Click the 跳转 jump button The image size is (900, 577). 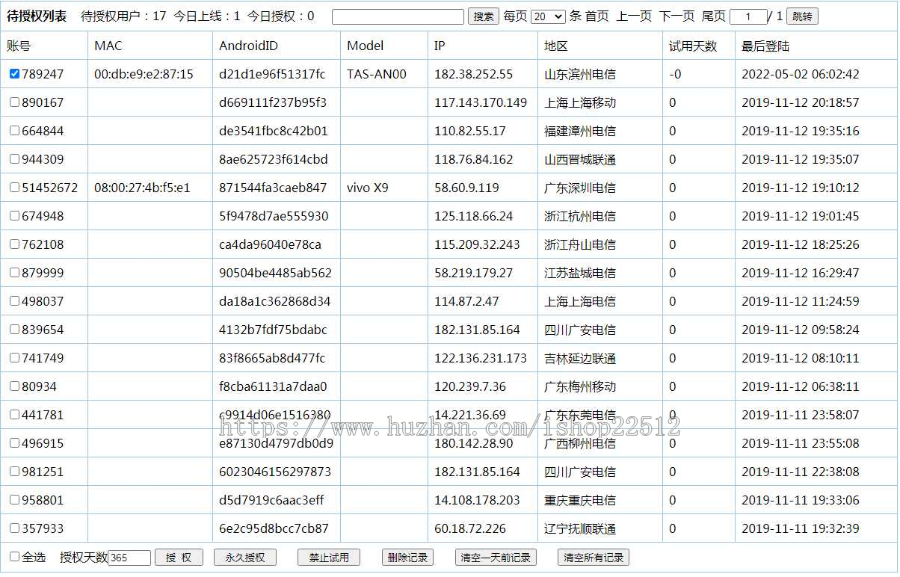pos(802,17)
